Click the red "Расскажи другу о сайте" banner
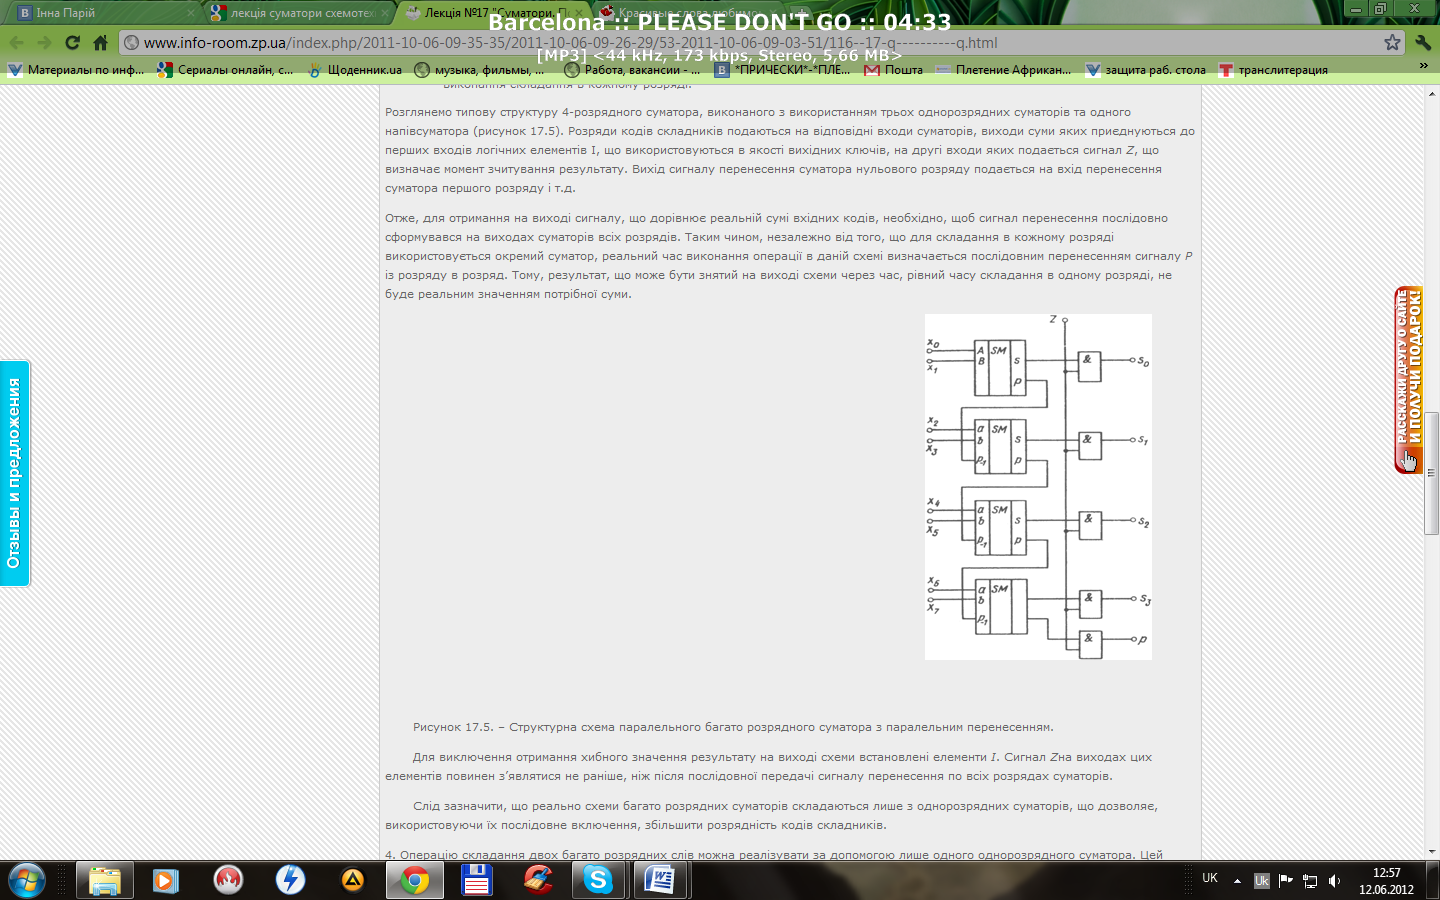The image size is (1440, 900). [x=1409, y=380]
